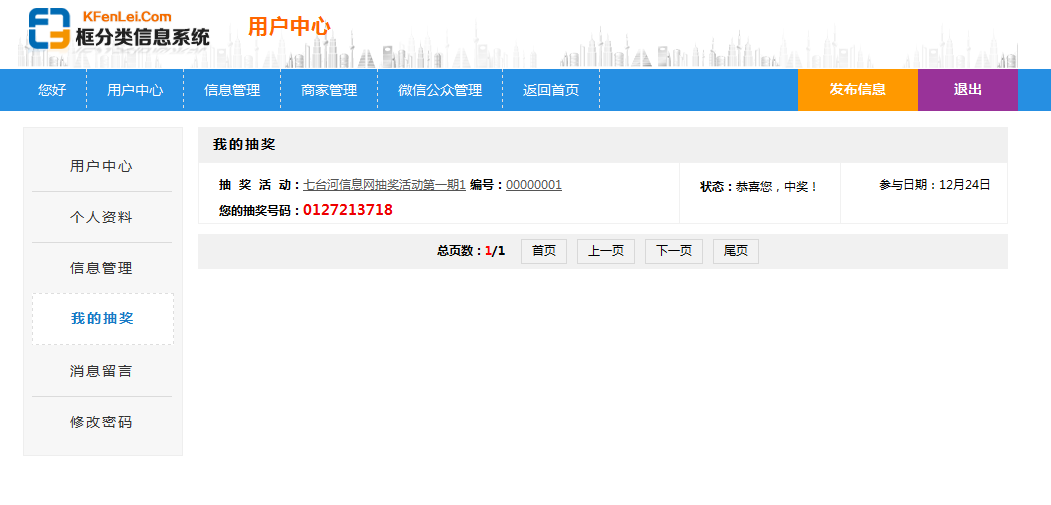Open 微信公众管理 in the navigation bar
Screen dimensions: 1051x505
(440, 90)
